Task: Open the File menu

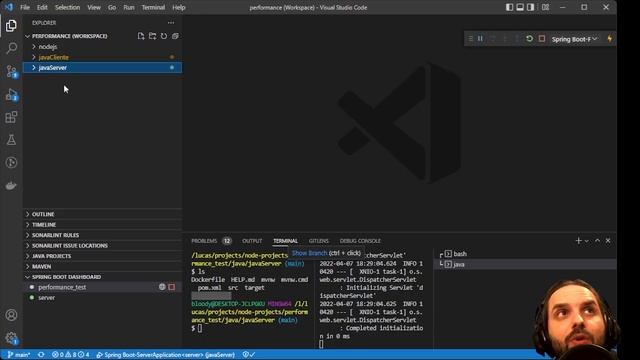Action: 25,7
